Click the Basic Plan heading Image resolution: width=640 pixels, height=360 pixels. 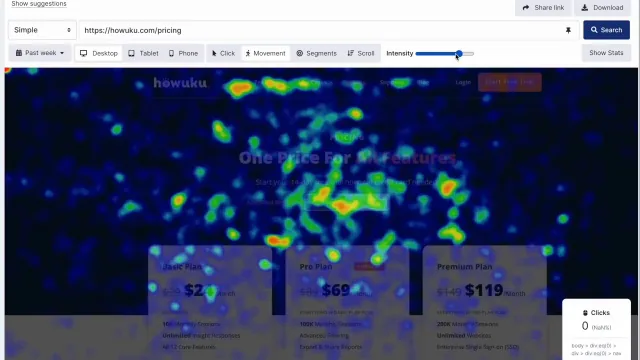182,267
